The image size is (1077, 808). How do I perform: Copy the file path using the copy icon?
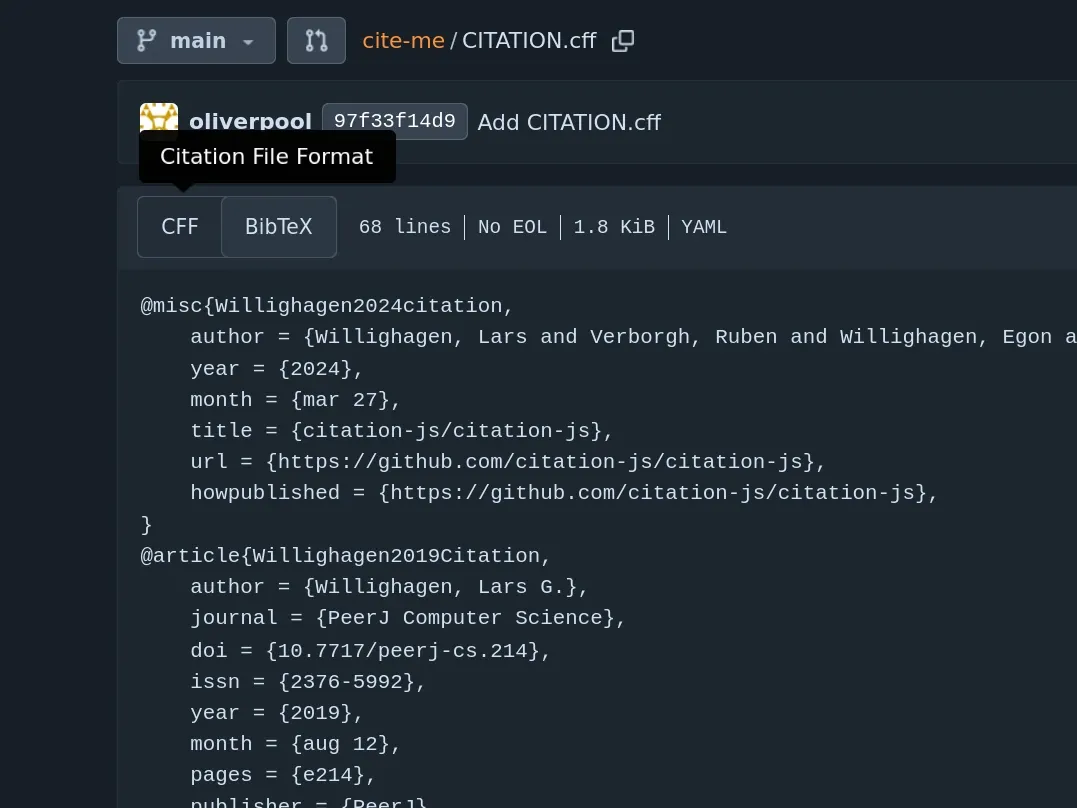[622, 40]
